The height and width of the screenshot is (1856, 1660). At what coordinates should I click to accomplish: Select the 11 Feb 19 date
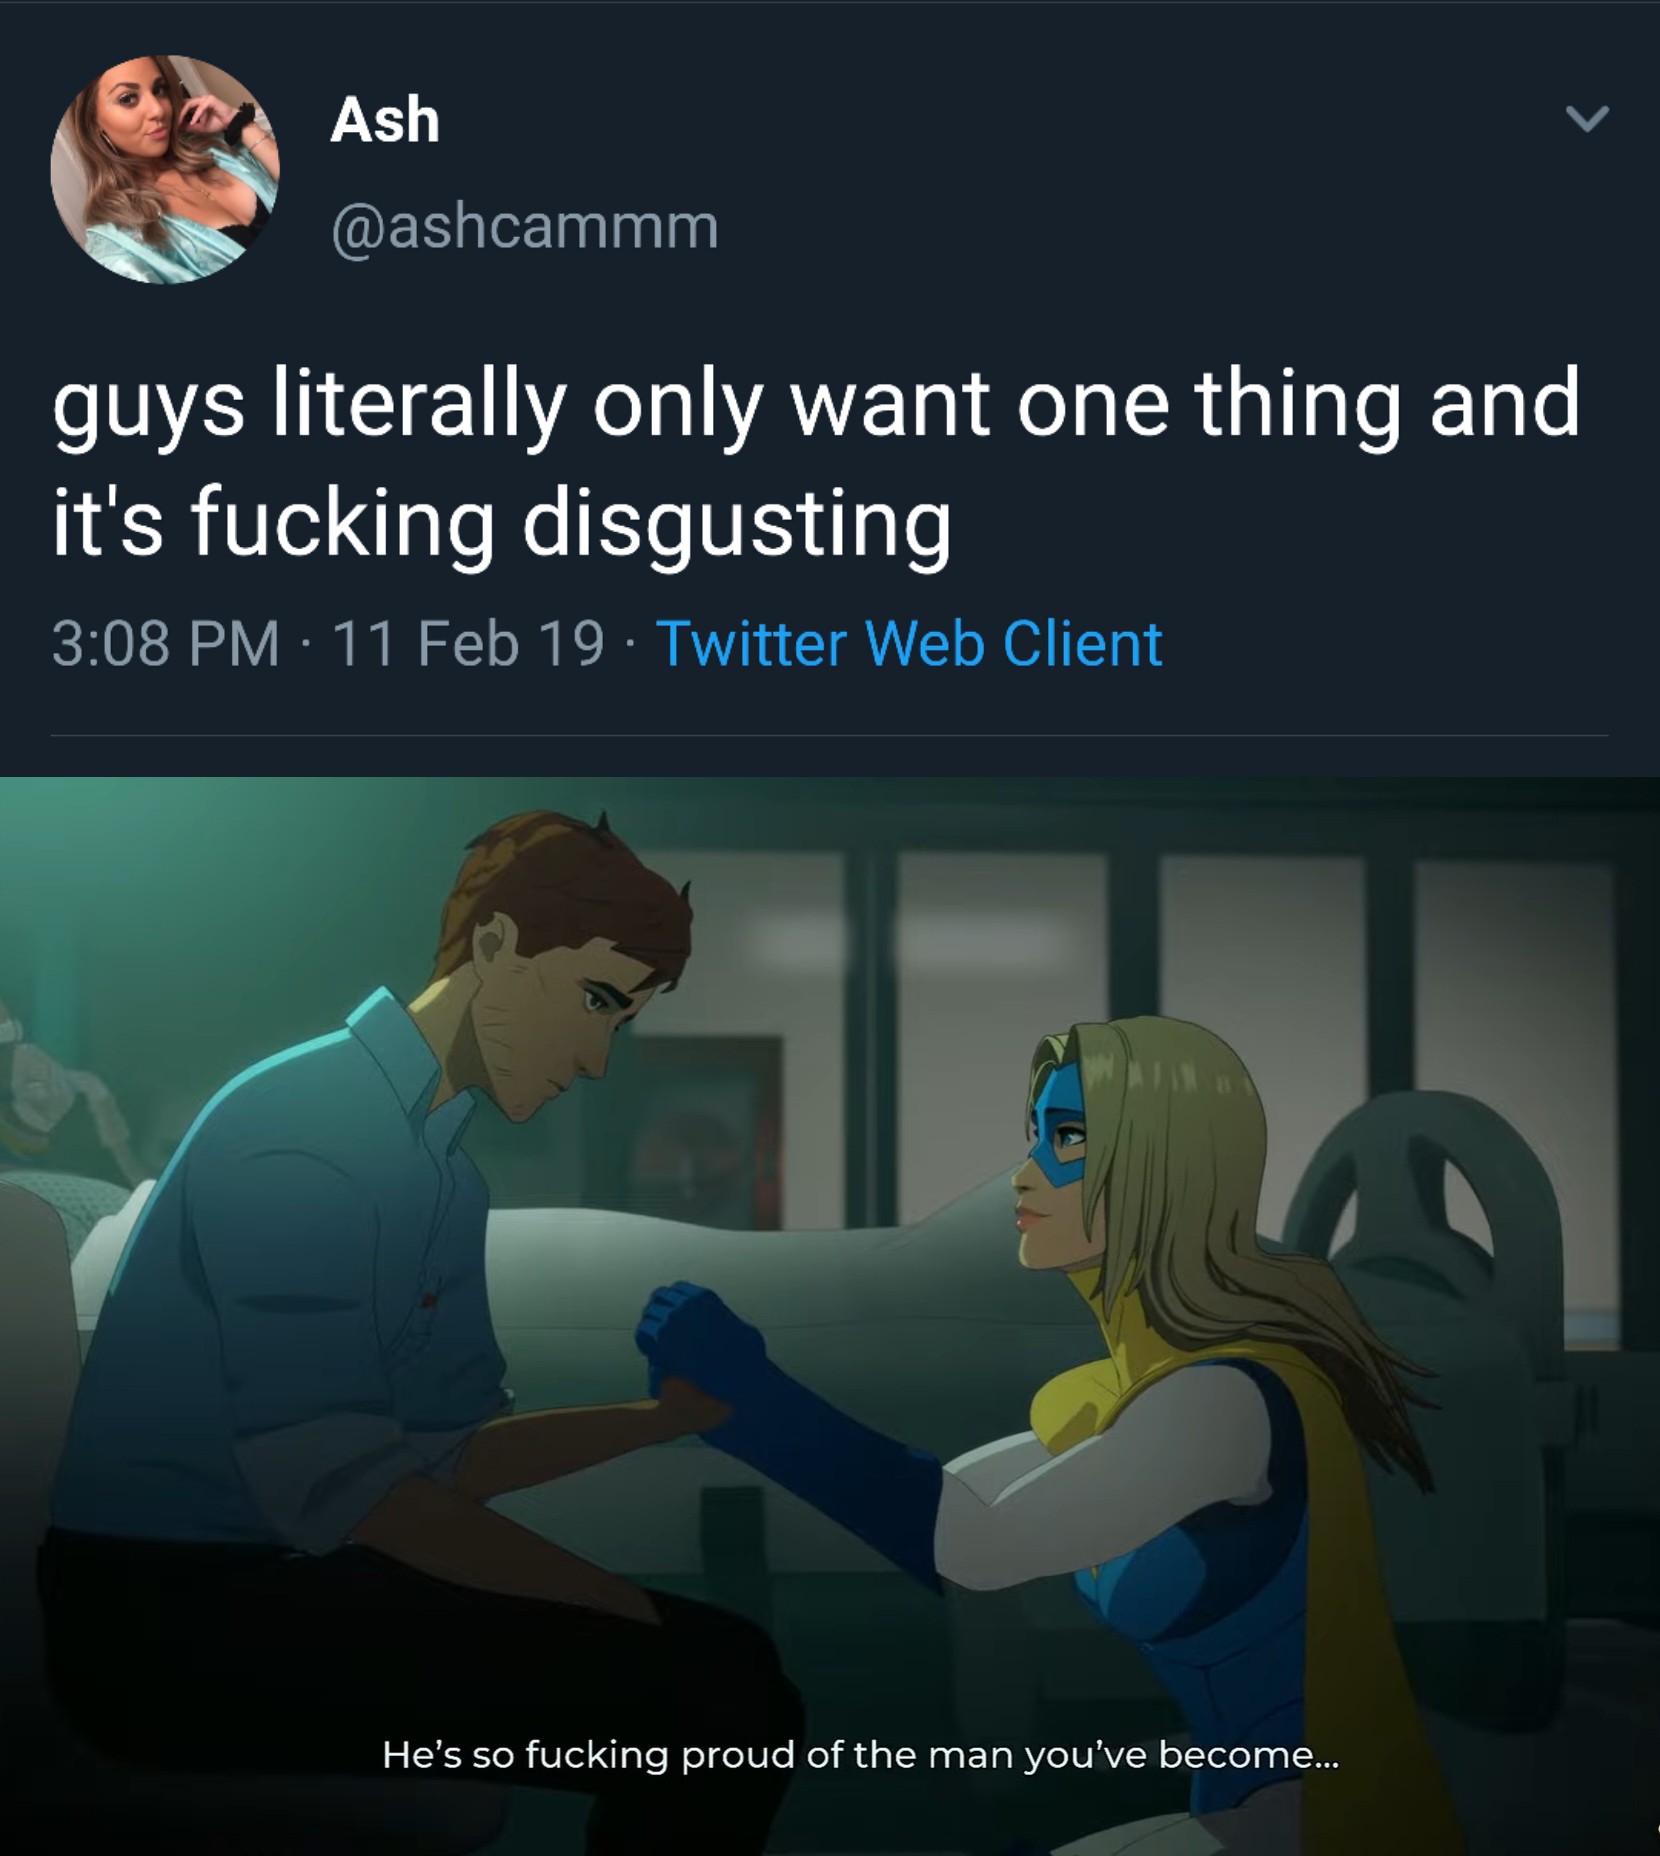point(468,643)
